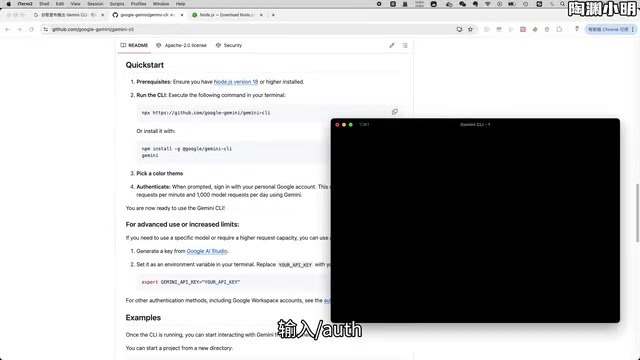
Task: Open the Chrome extensions puzzle icon
Action: click(559, 29)
